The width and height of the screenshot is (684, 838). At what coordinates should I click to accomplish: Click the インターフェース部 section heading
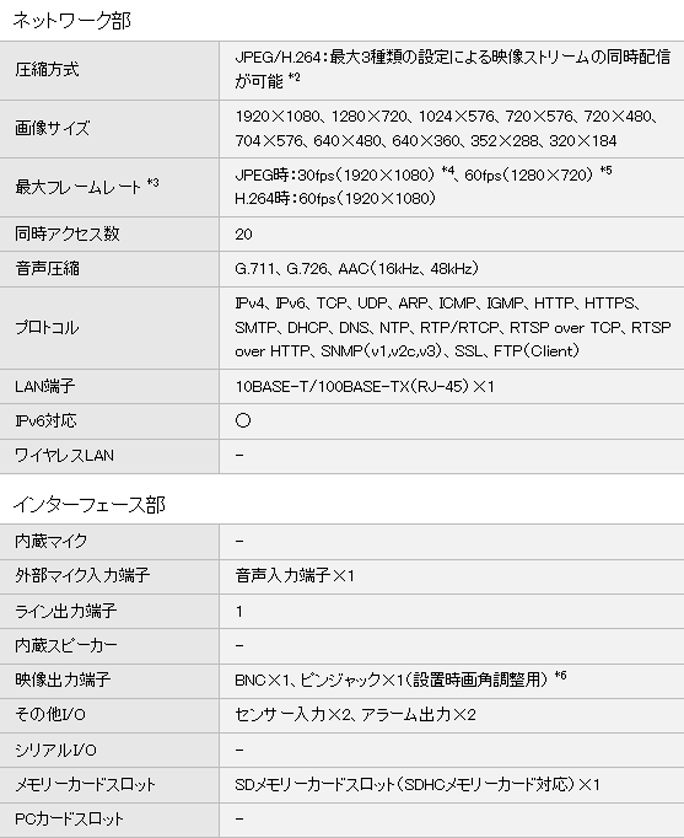(88, 505)
